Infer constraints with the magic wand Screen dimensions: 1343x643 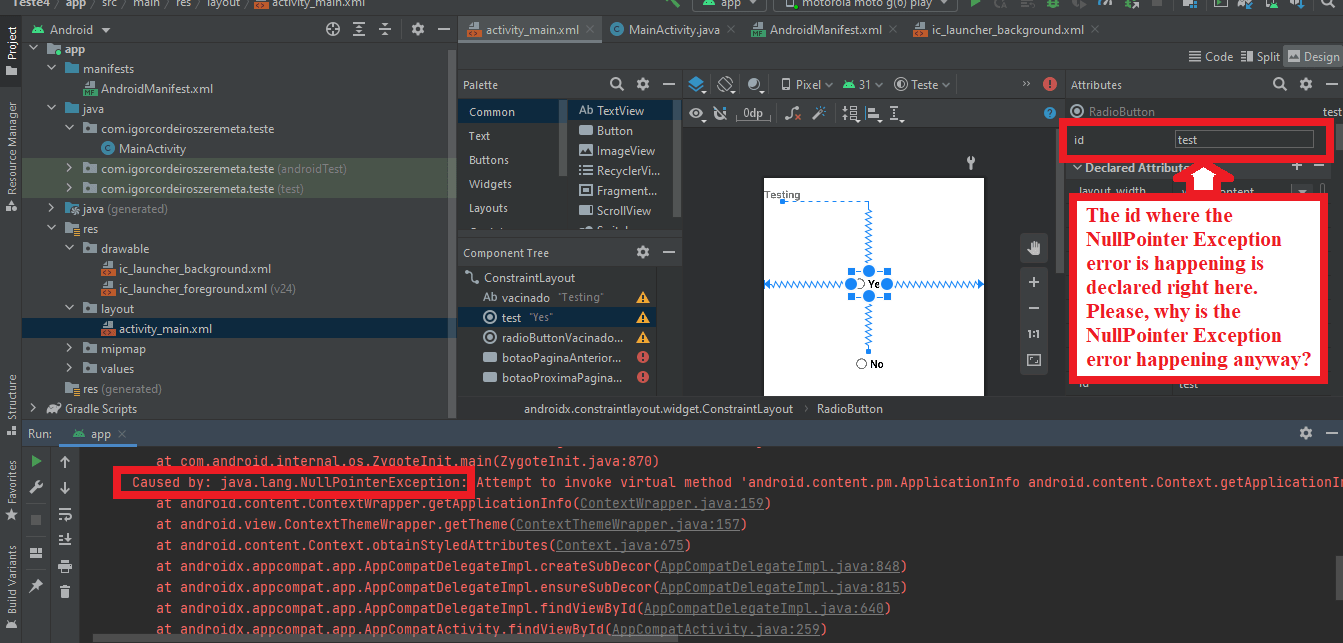[819, 114]
